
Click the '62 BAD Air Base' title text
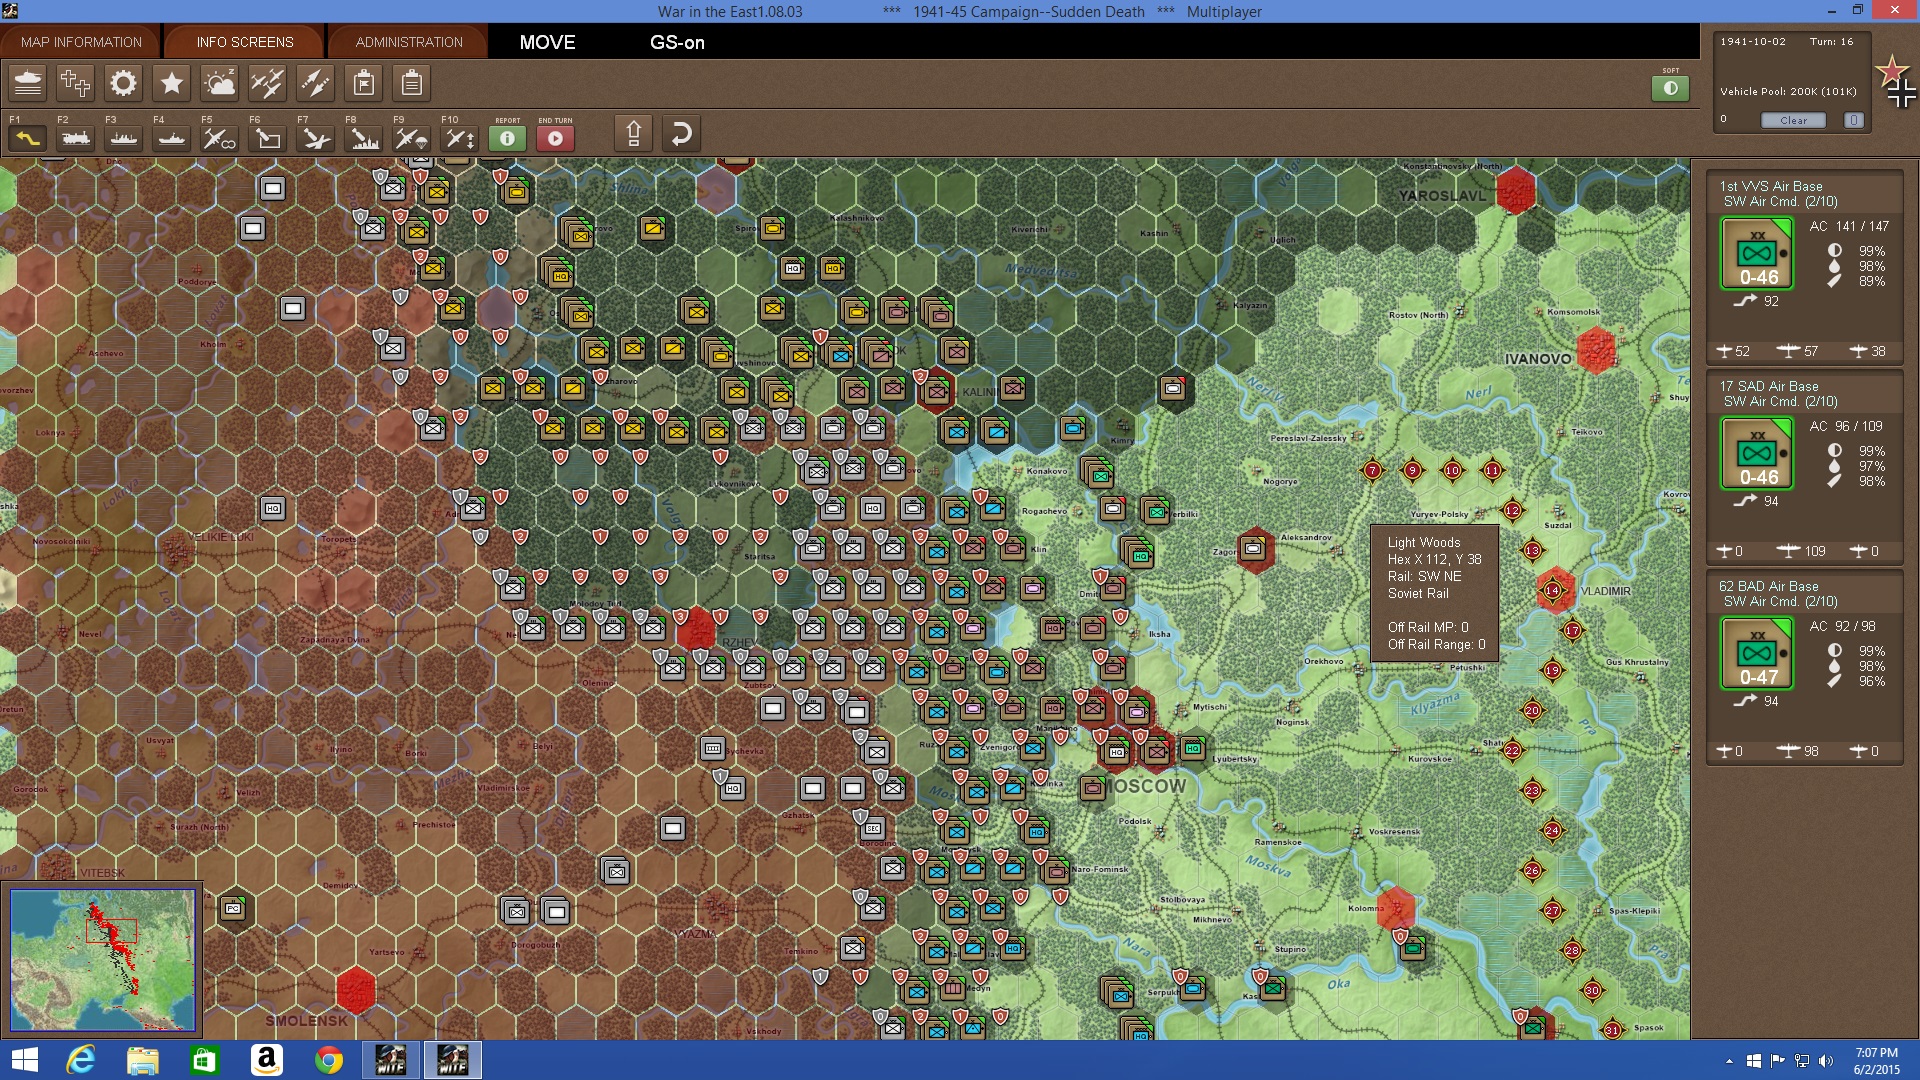pyautogui.click(x=1769, y=586)
